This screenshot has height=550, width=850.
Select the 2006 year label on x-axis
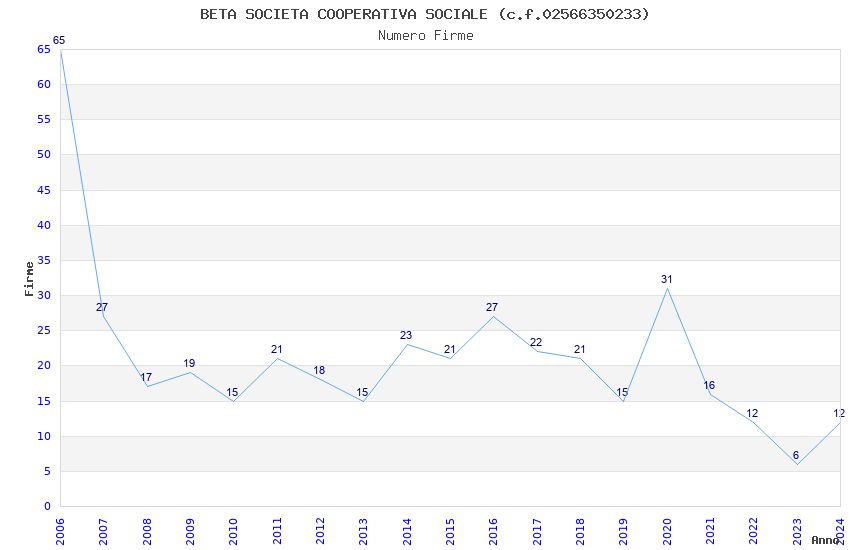(60, 532)
